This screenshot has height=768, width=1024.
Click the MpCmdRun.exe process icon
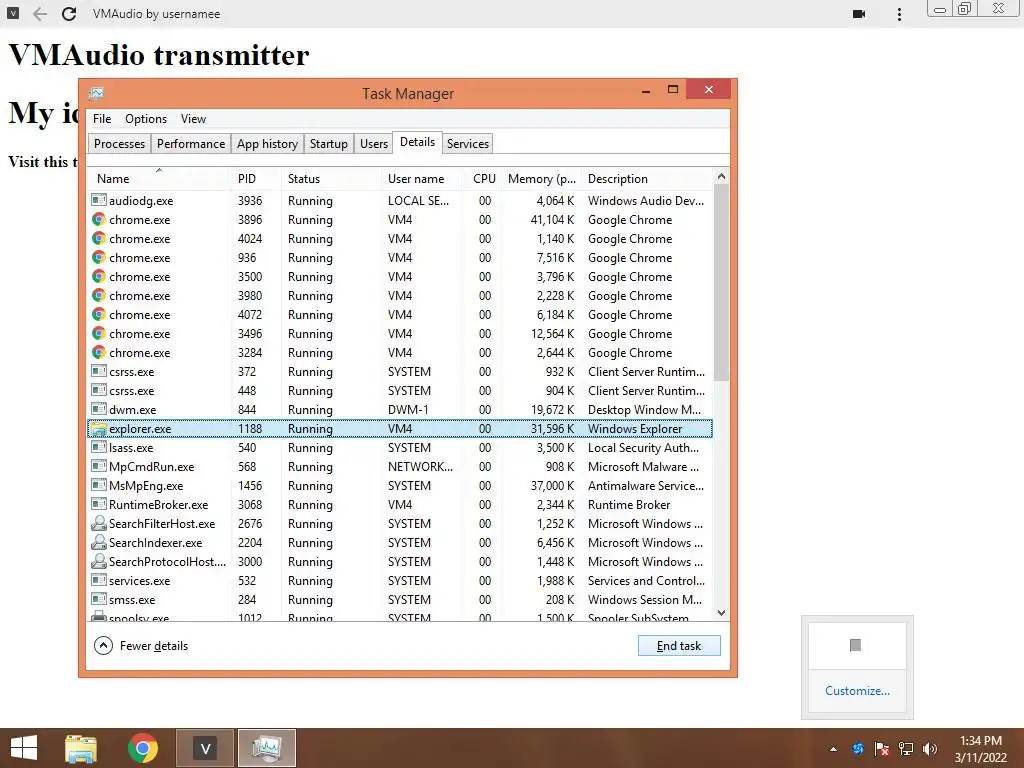click(99, 466)
